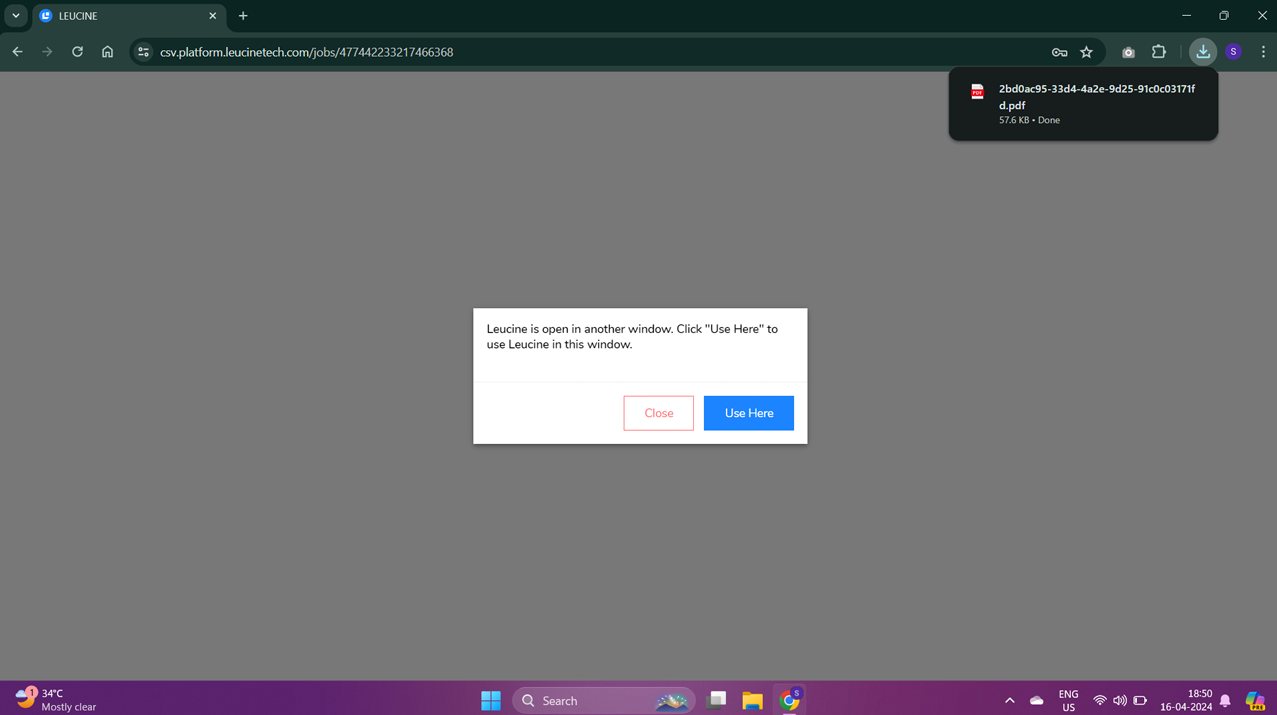Image resolution: width=1277 pixels, height=715 pixels.
Task: Show hidden system tray icons
Action: [x=1009, y=701]
